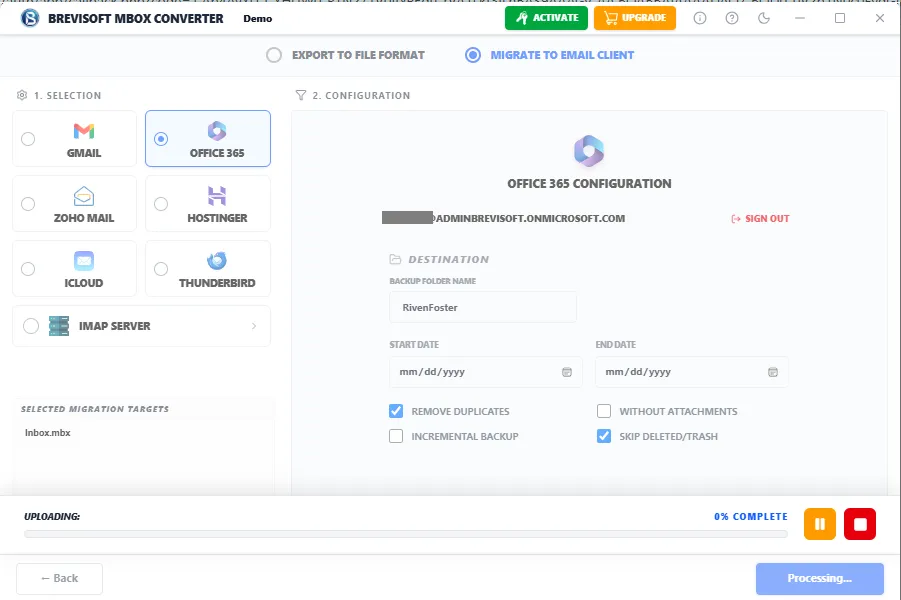Select the Hostinger radio button
The height and width of the screenshot is (600, 901).
pos(161,204)
